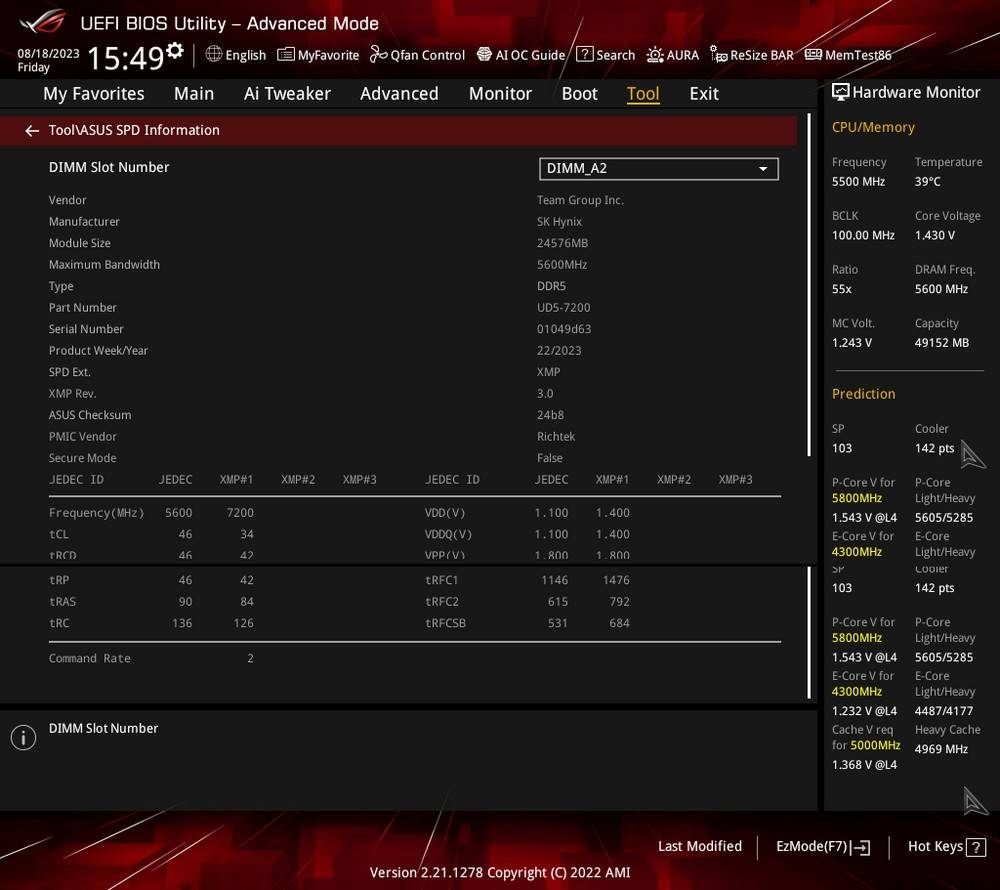Select the Tool tab
1000x890 pixels.
coord(643,94)
